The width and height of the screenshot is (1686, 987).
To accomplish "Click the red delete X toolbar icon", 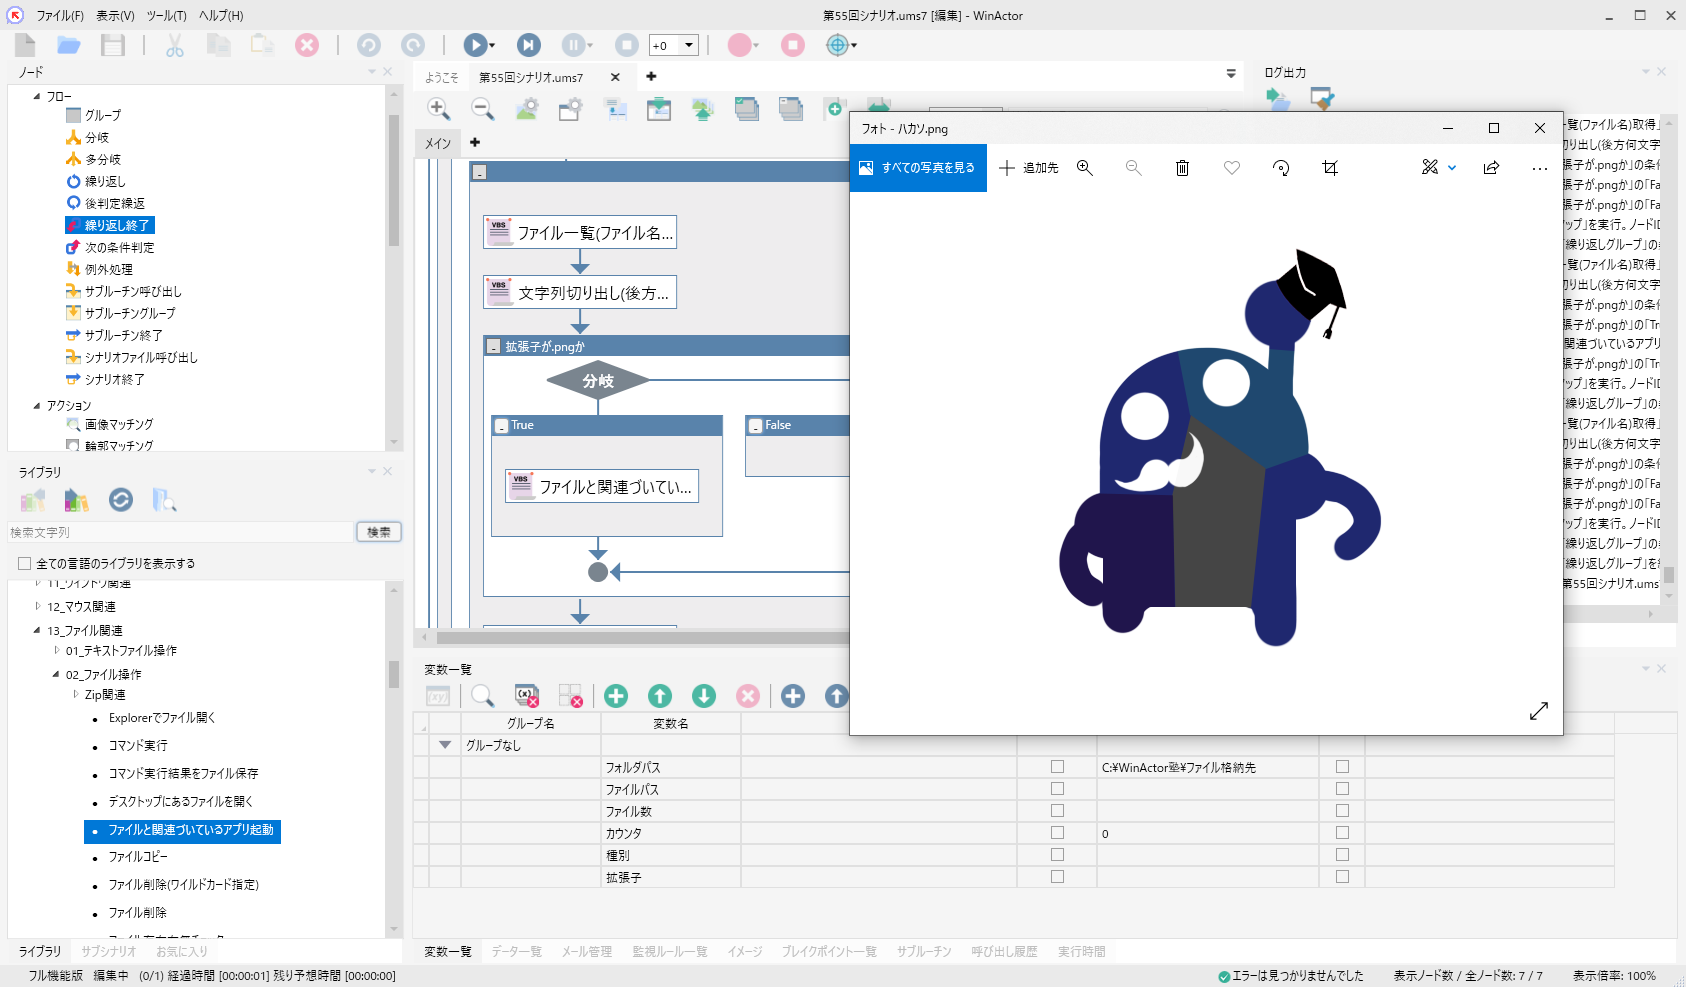I will pyautogui.click(x=307, y=45).
